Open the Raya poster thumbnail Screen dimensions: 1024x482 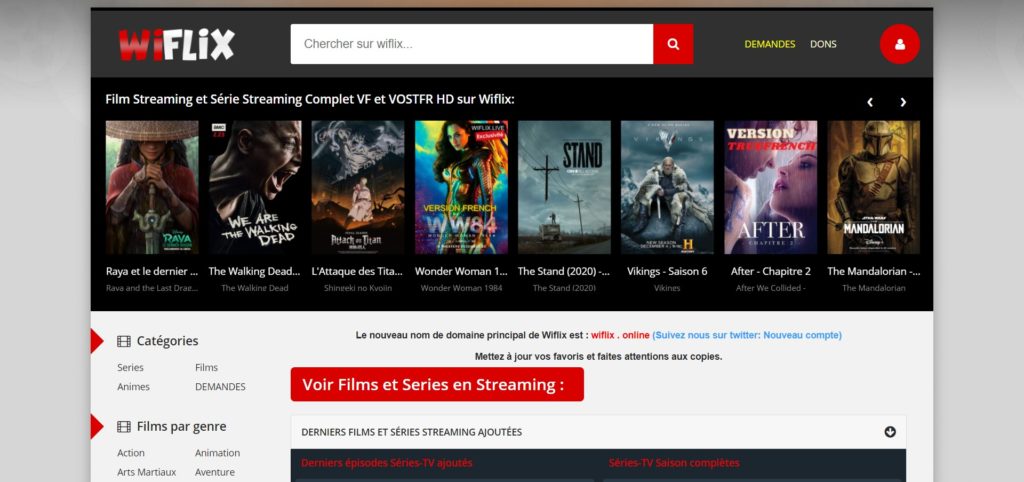click(x=152, y=187)
